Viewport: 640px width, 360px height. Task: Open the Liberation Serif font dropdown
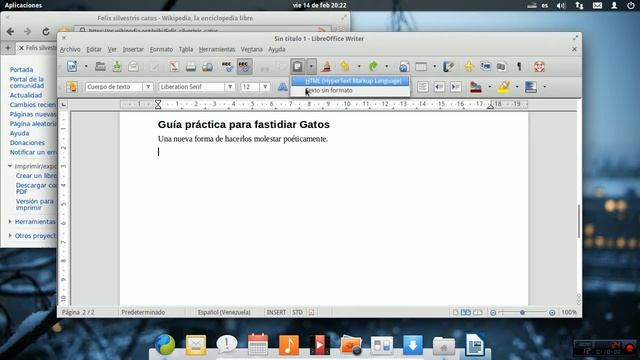pyautogui.click(x=230, y=87)
